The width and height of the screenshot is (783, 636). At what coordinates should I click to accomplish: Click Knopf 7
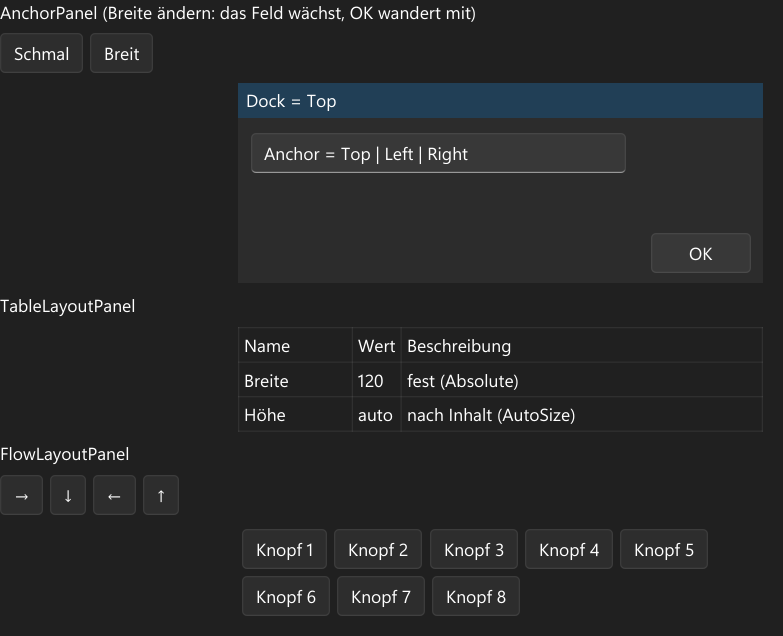381,596
